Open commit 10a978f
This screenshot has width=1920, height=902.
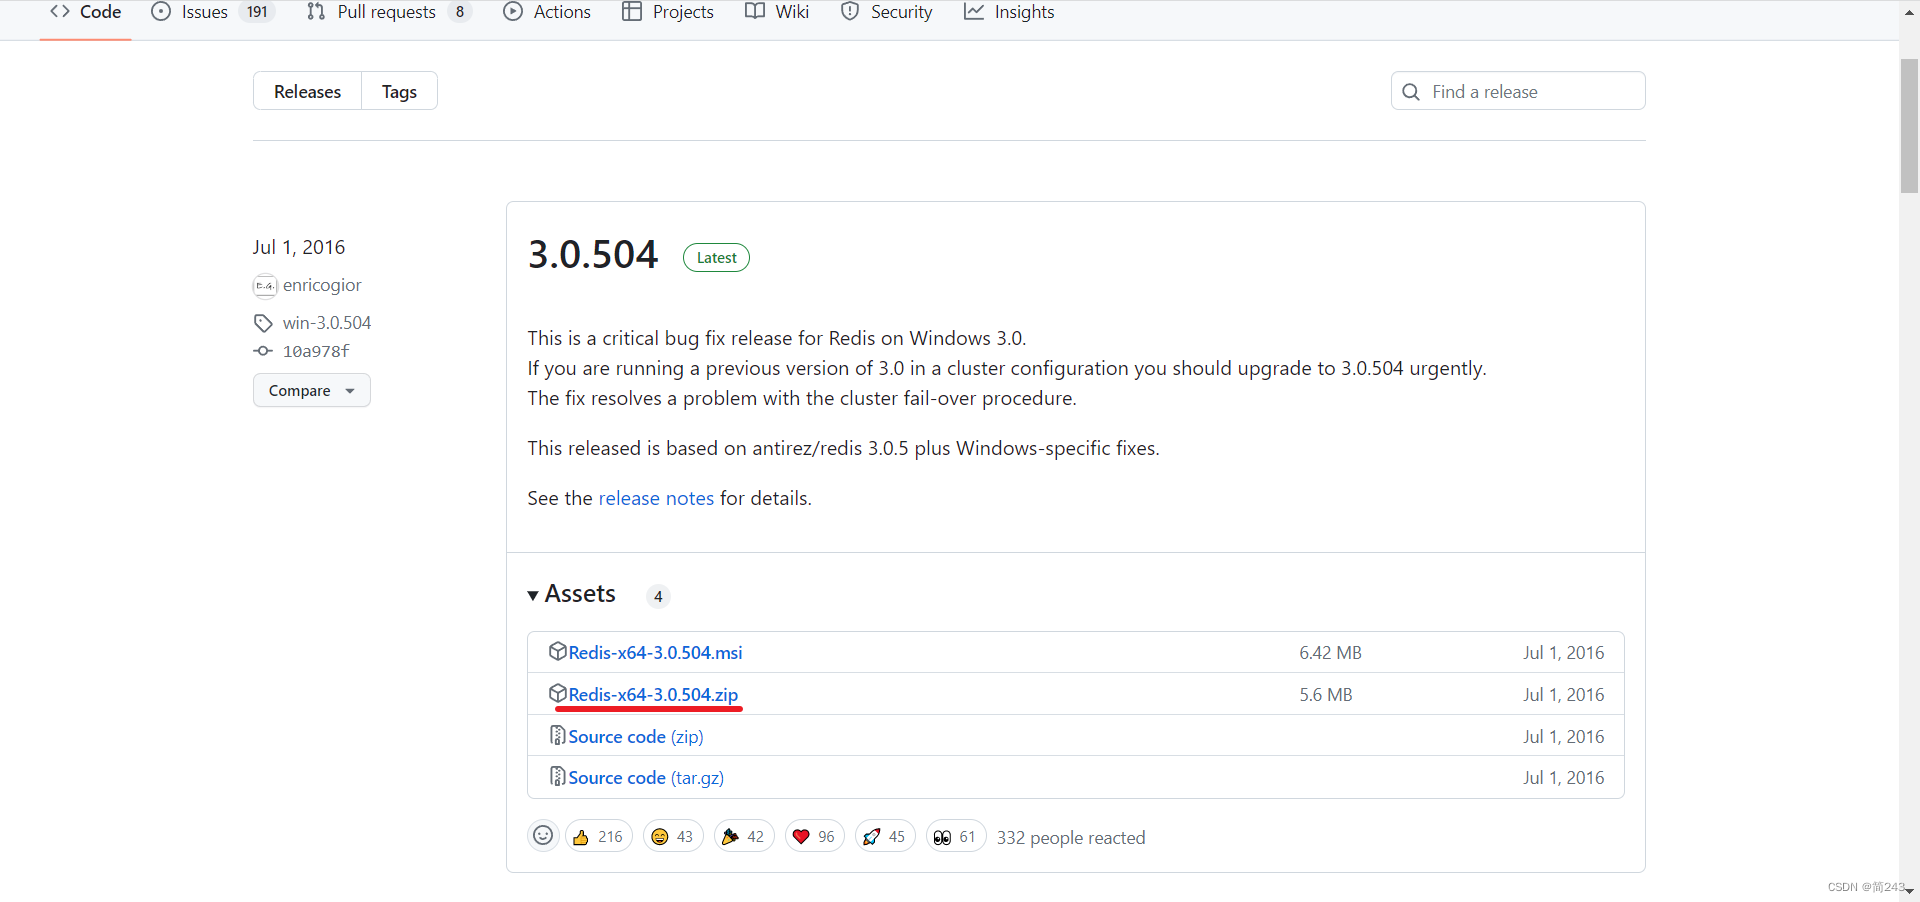click(316, 351)
